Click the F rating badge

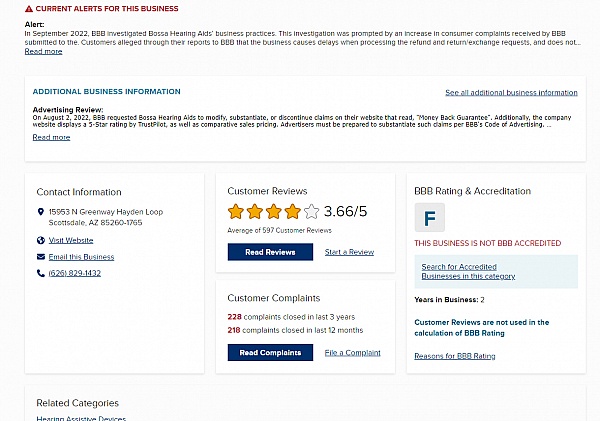click(430, 218)
